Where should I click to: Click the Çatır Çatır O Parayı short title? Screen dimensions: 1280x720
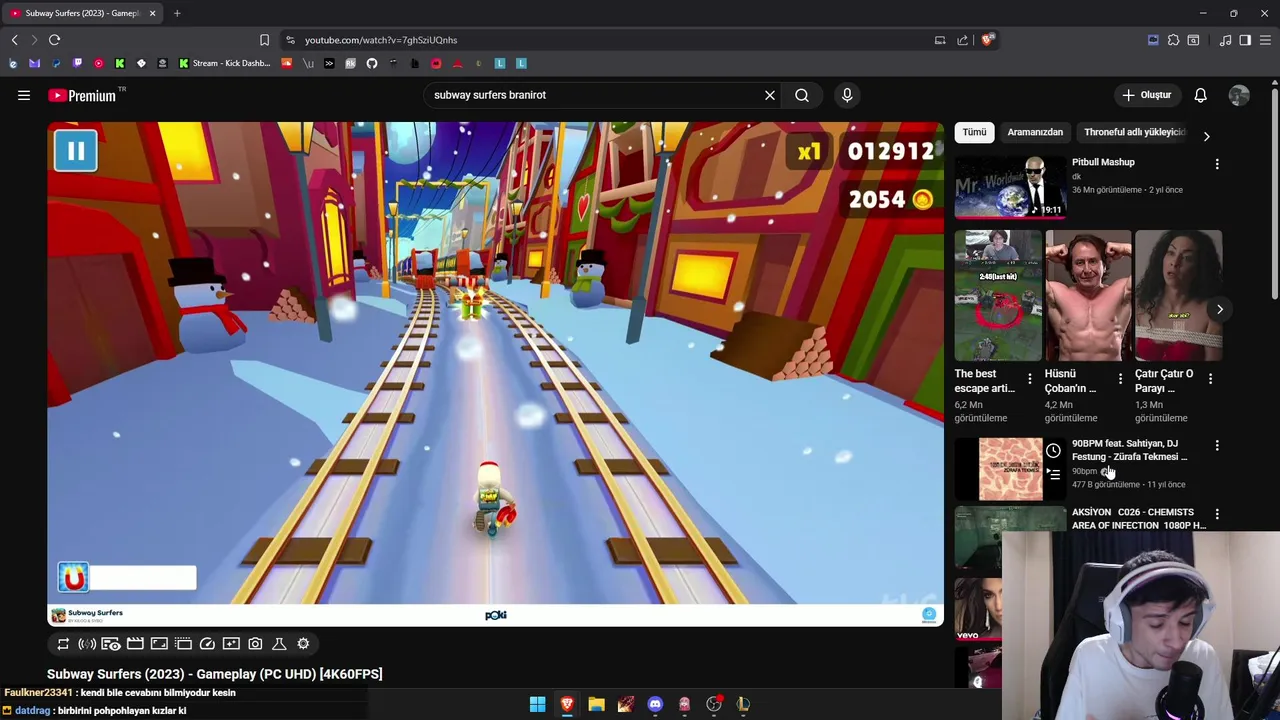(1164, 381)
